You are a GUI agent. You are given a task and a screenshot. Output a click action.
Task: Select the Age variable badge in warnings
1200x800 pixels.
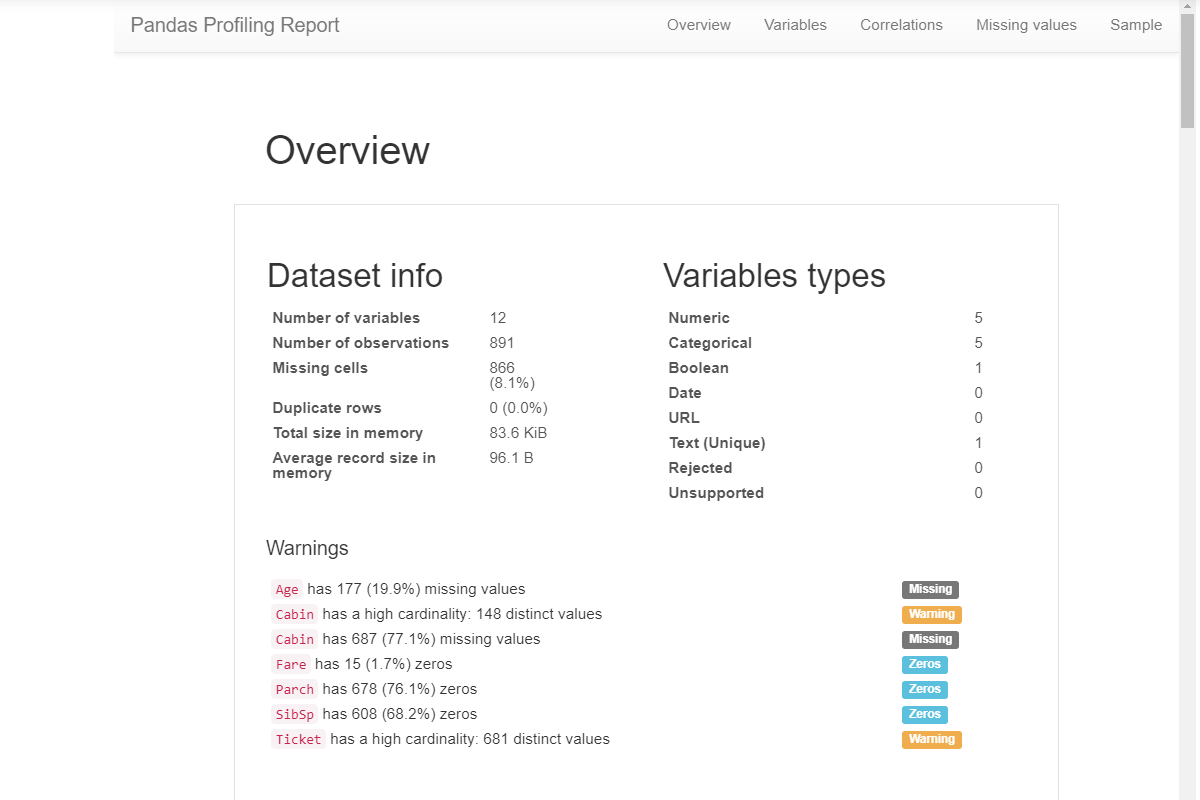click(x=287, y=589)
